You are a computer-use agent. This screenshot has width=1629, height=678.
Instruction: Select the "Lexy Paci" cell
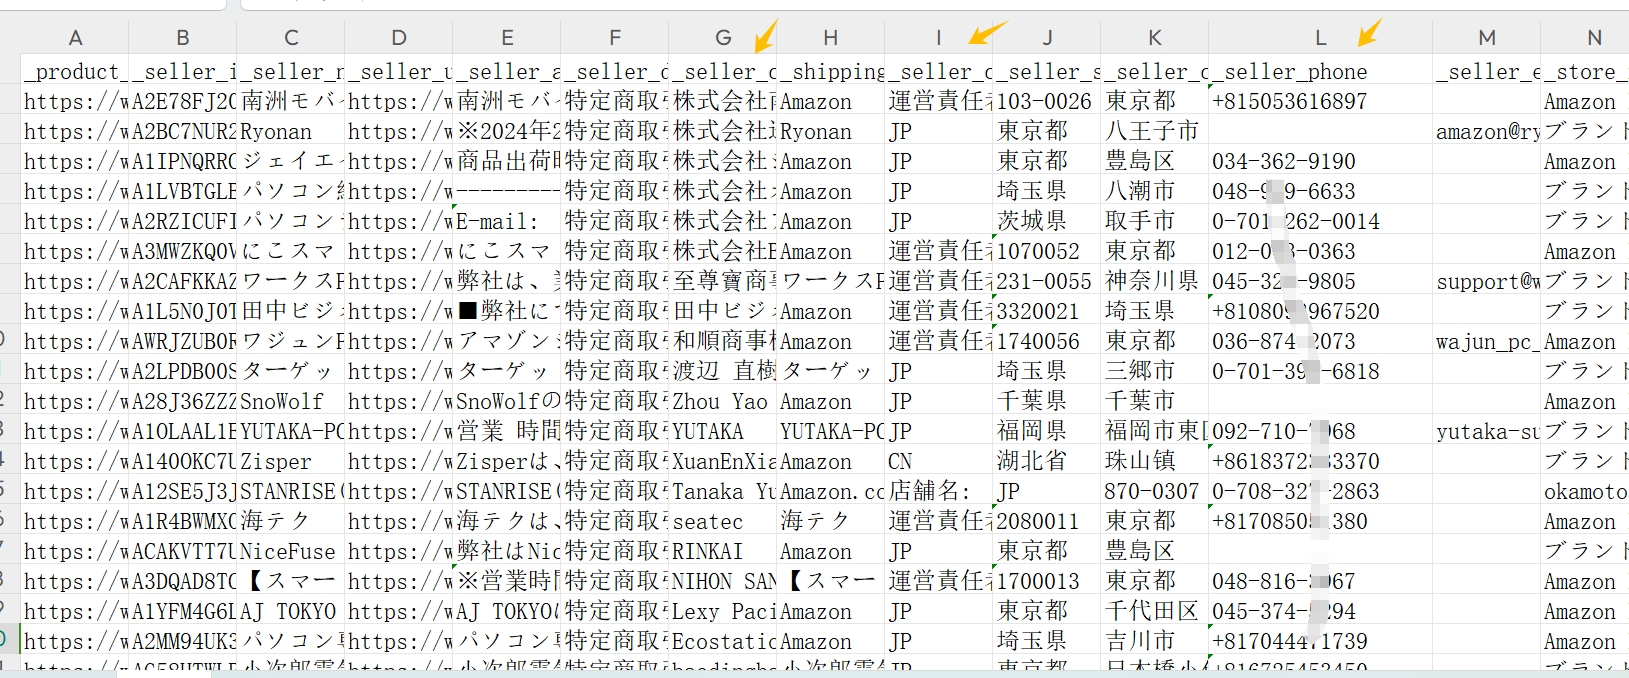click(x=723, y=611)
